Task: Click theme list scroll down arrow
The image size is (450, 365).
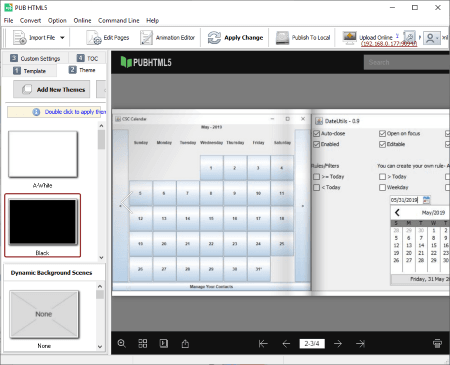Action: (x=101, y=258)
